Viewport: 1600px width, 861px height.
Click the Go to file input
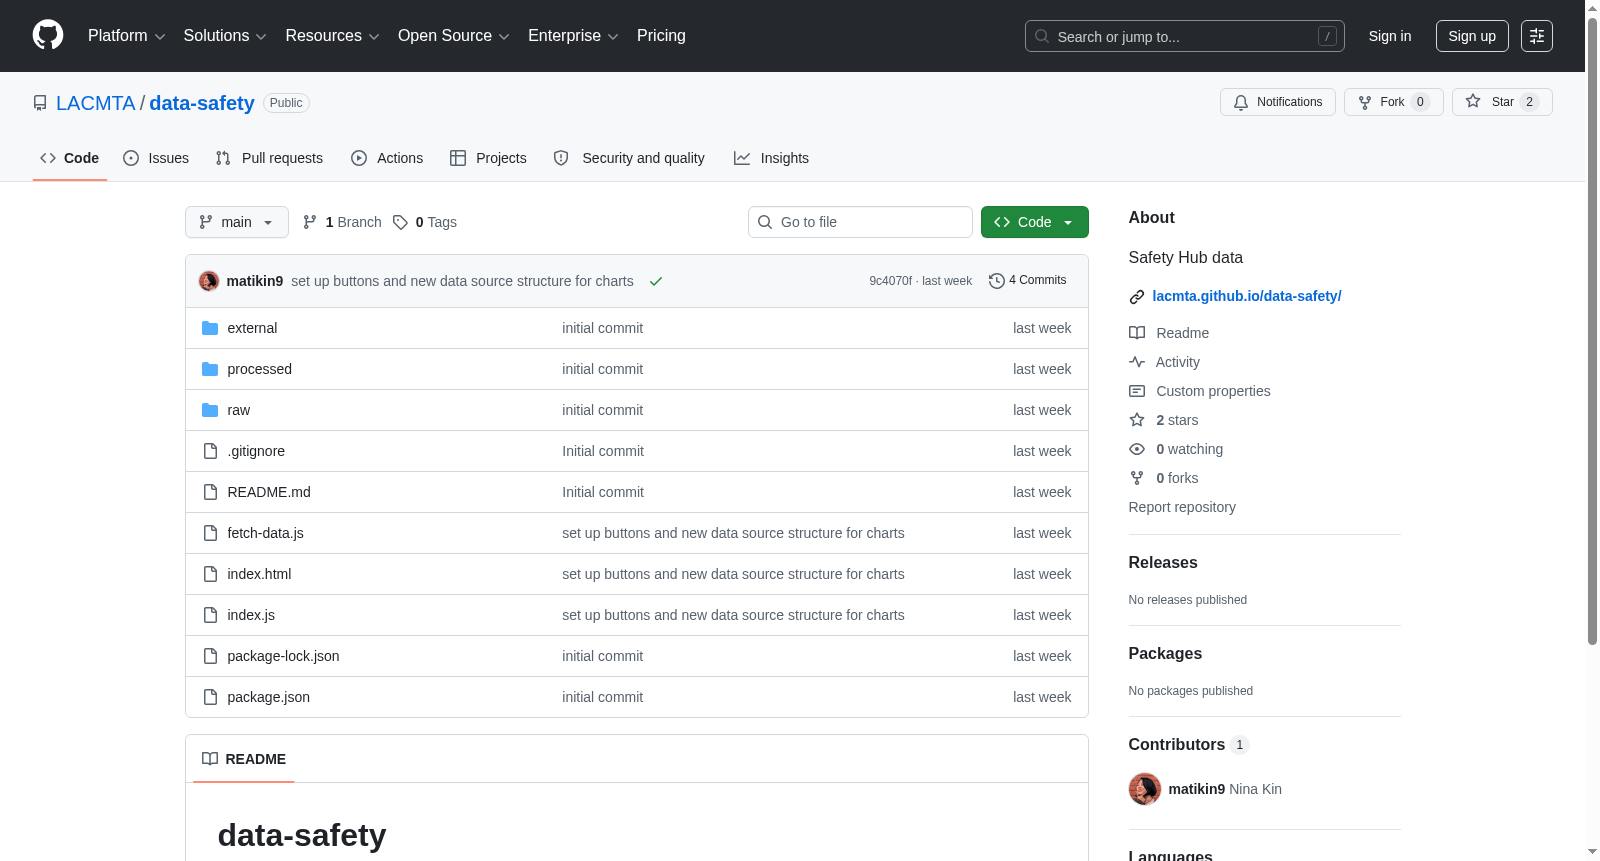click(860, 222)
